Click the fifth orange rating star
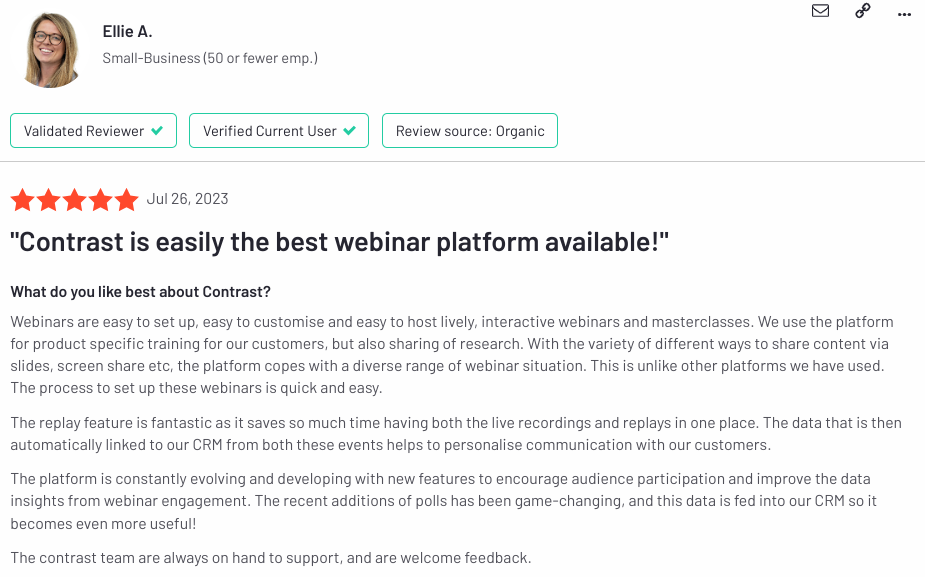925x577 pixels. pos(126,199)
